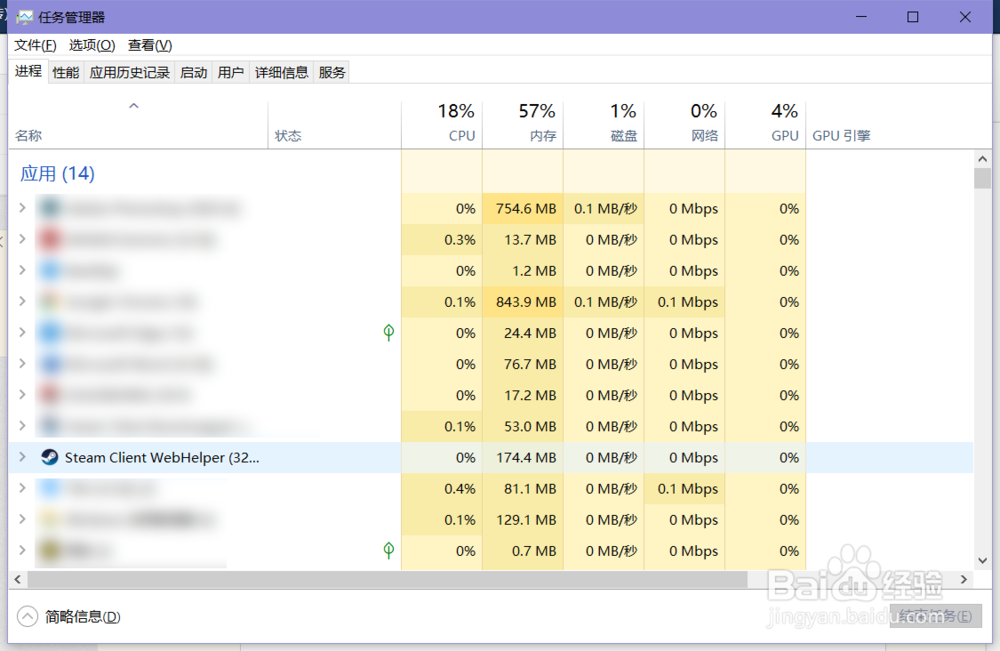
Task: Open the 查看(V) menu
Action: [150, 45]
